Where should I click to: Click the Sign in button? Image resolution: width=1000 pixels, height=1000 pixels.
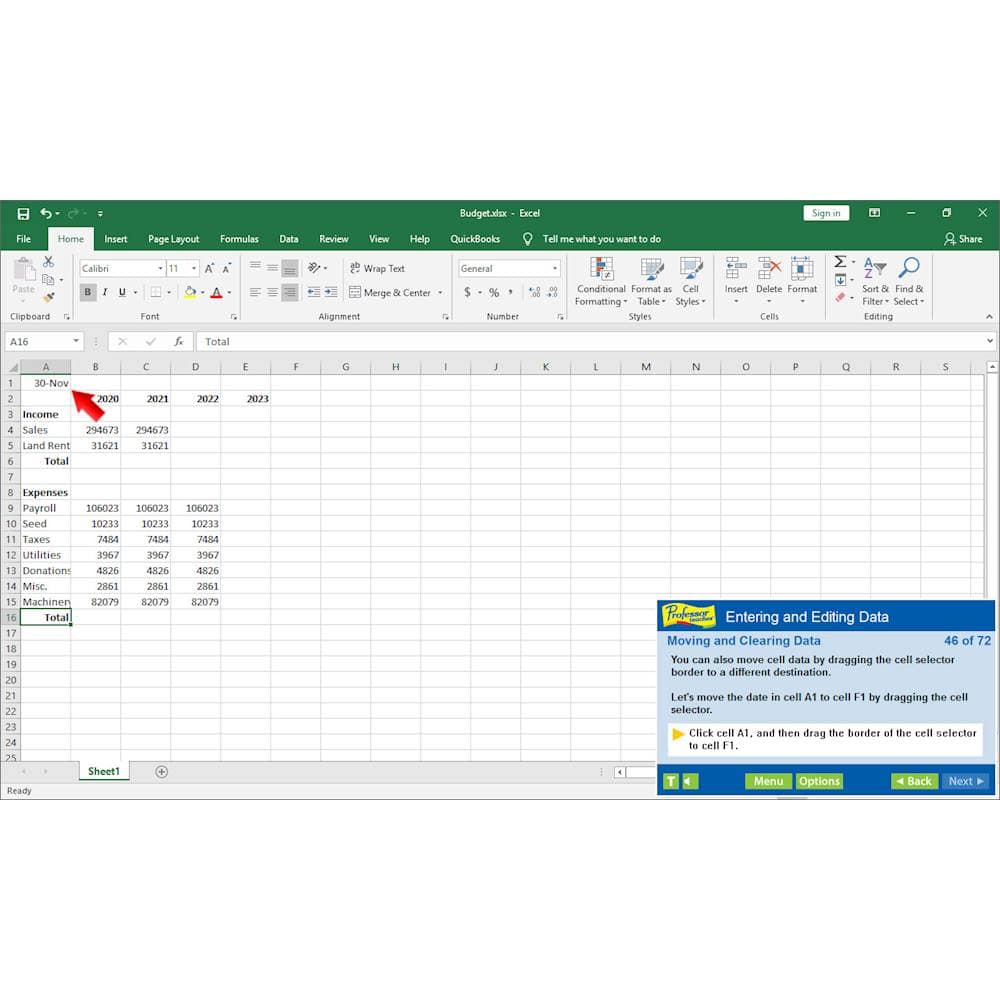(826, 213)
